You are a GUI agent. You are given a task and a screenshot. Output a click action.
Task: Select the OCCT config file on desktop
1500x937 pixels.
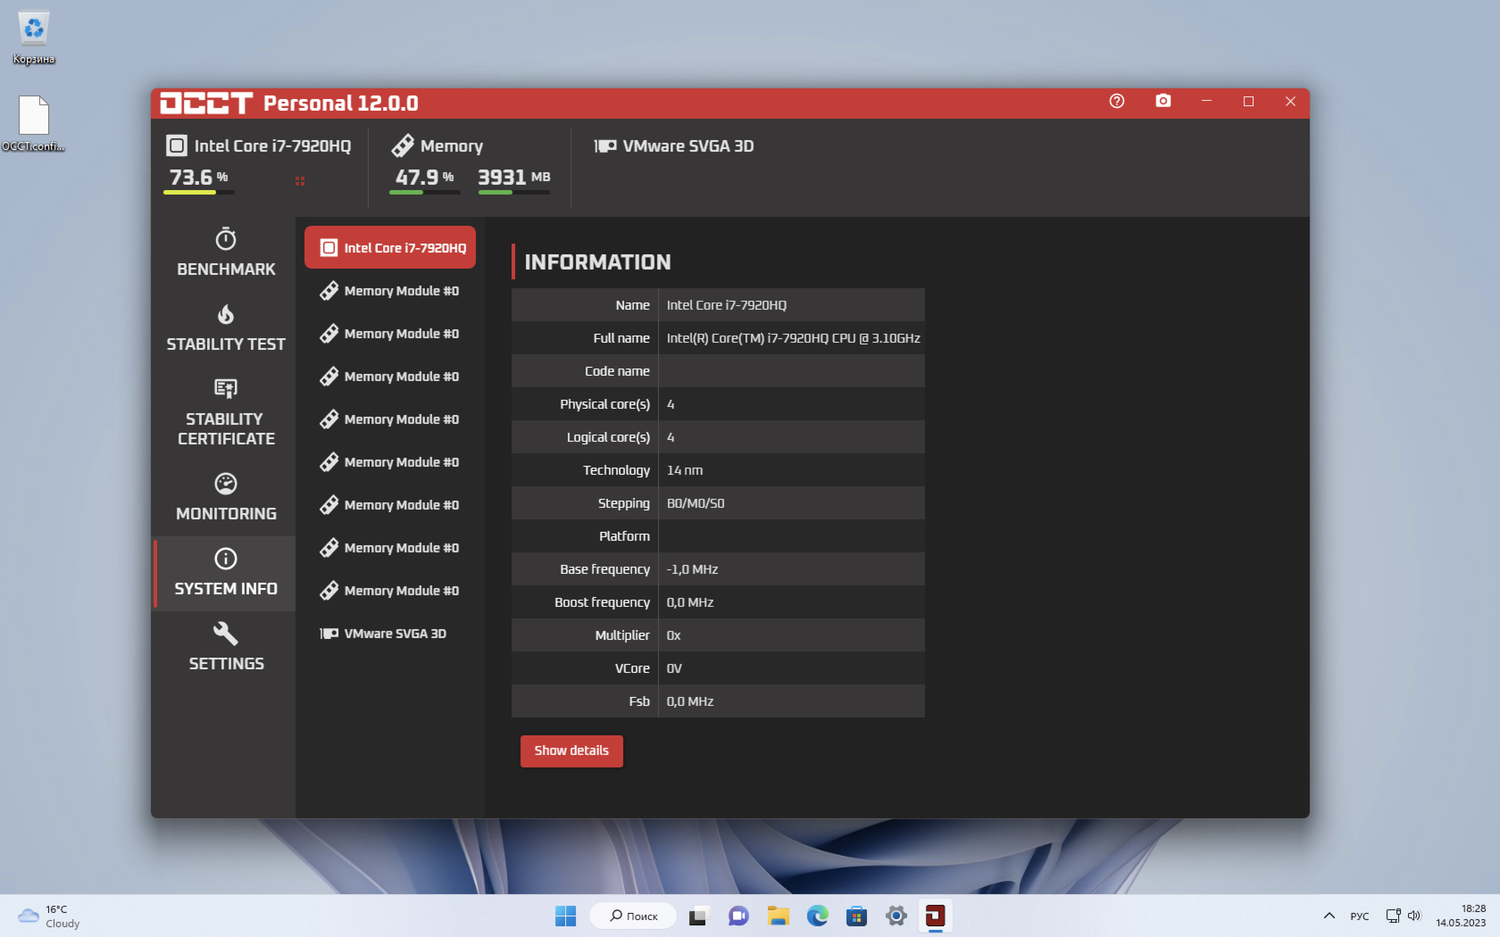34,124
